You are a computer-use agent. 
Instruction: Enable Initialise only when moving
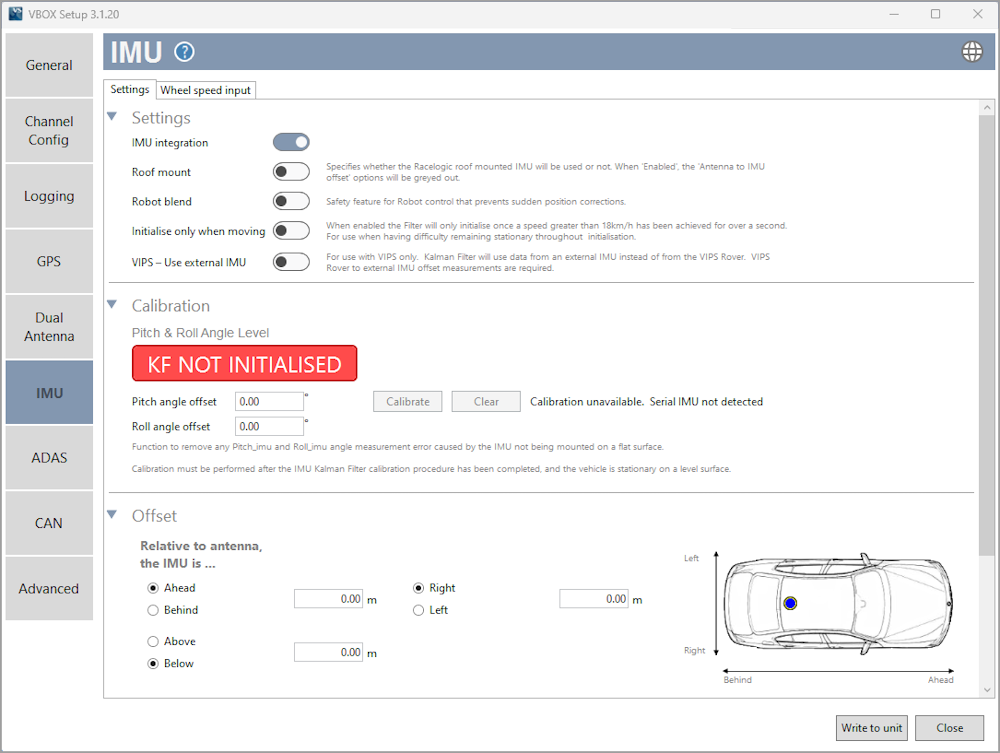[290, 230]
